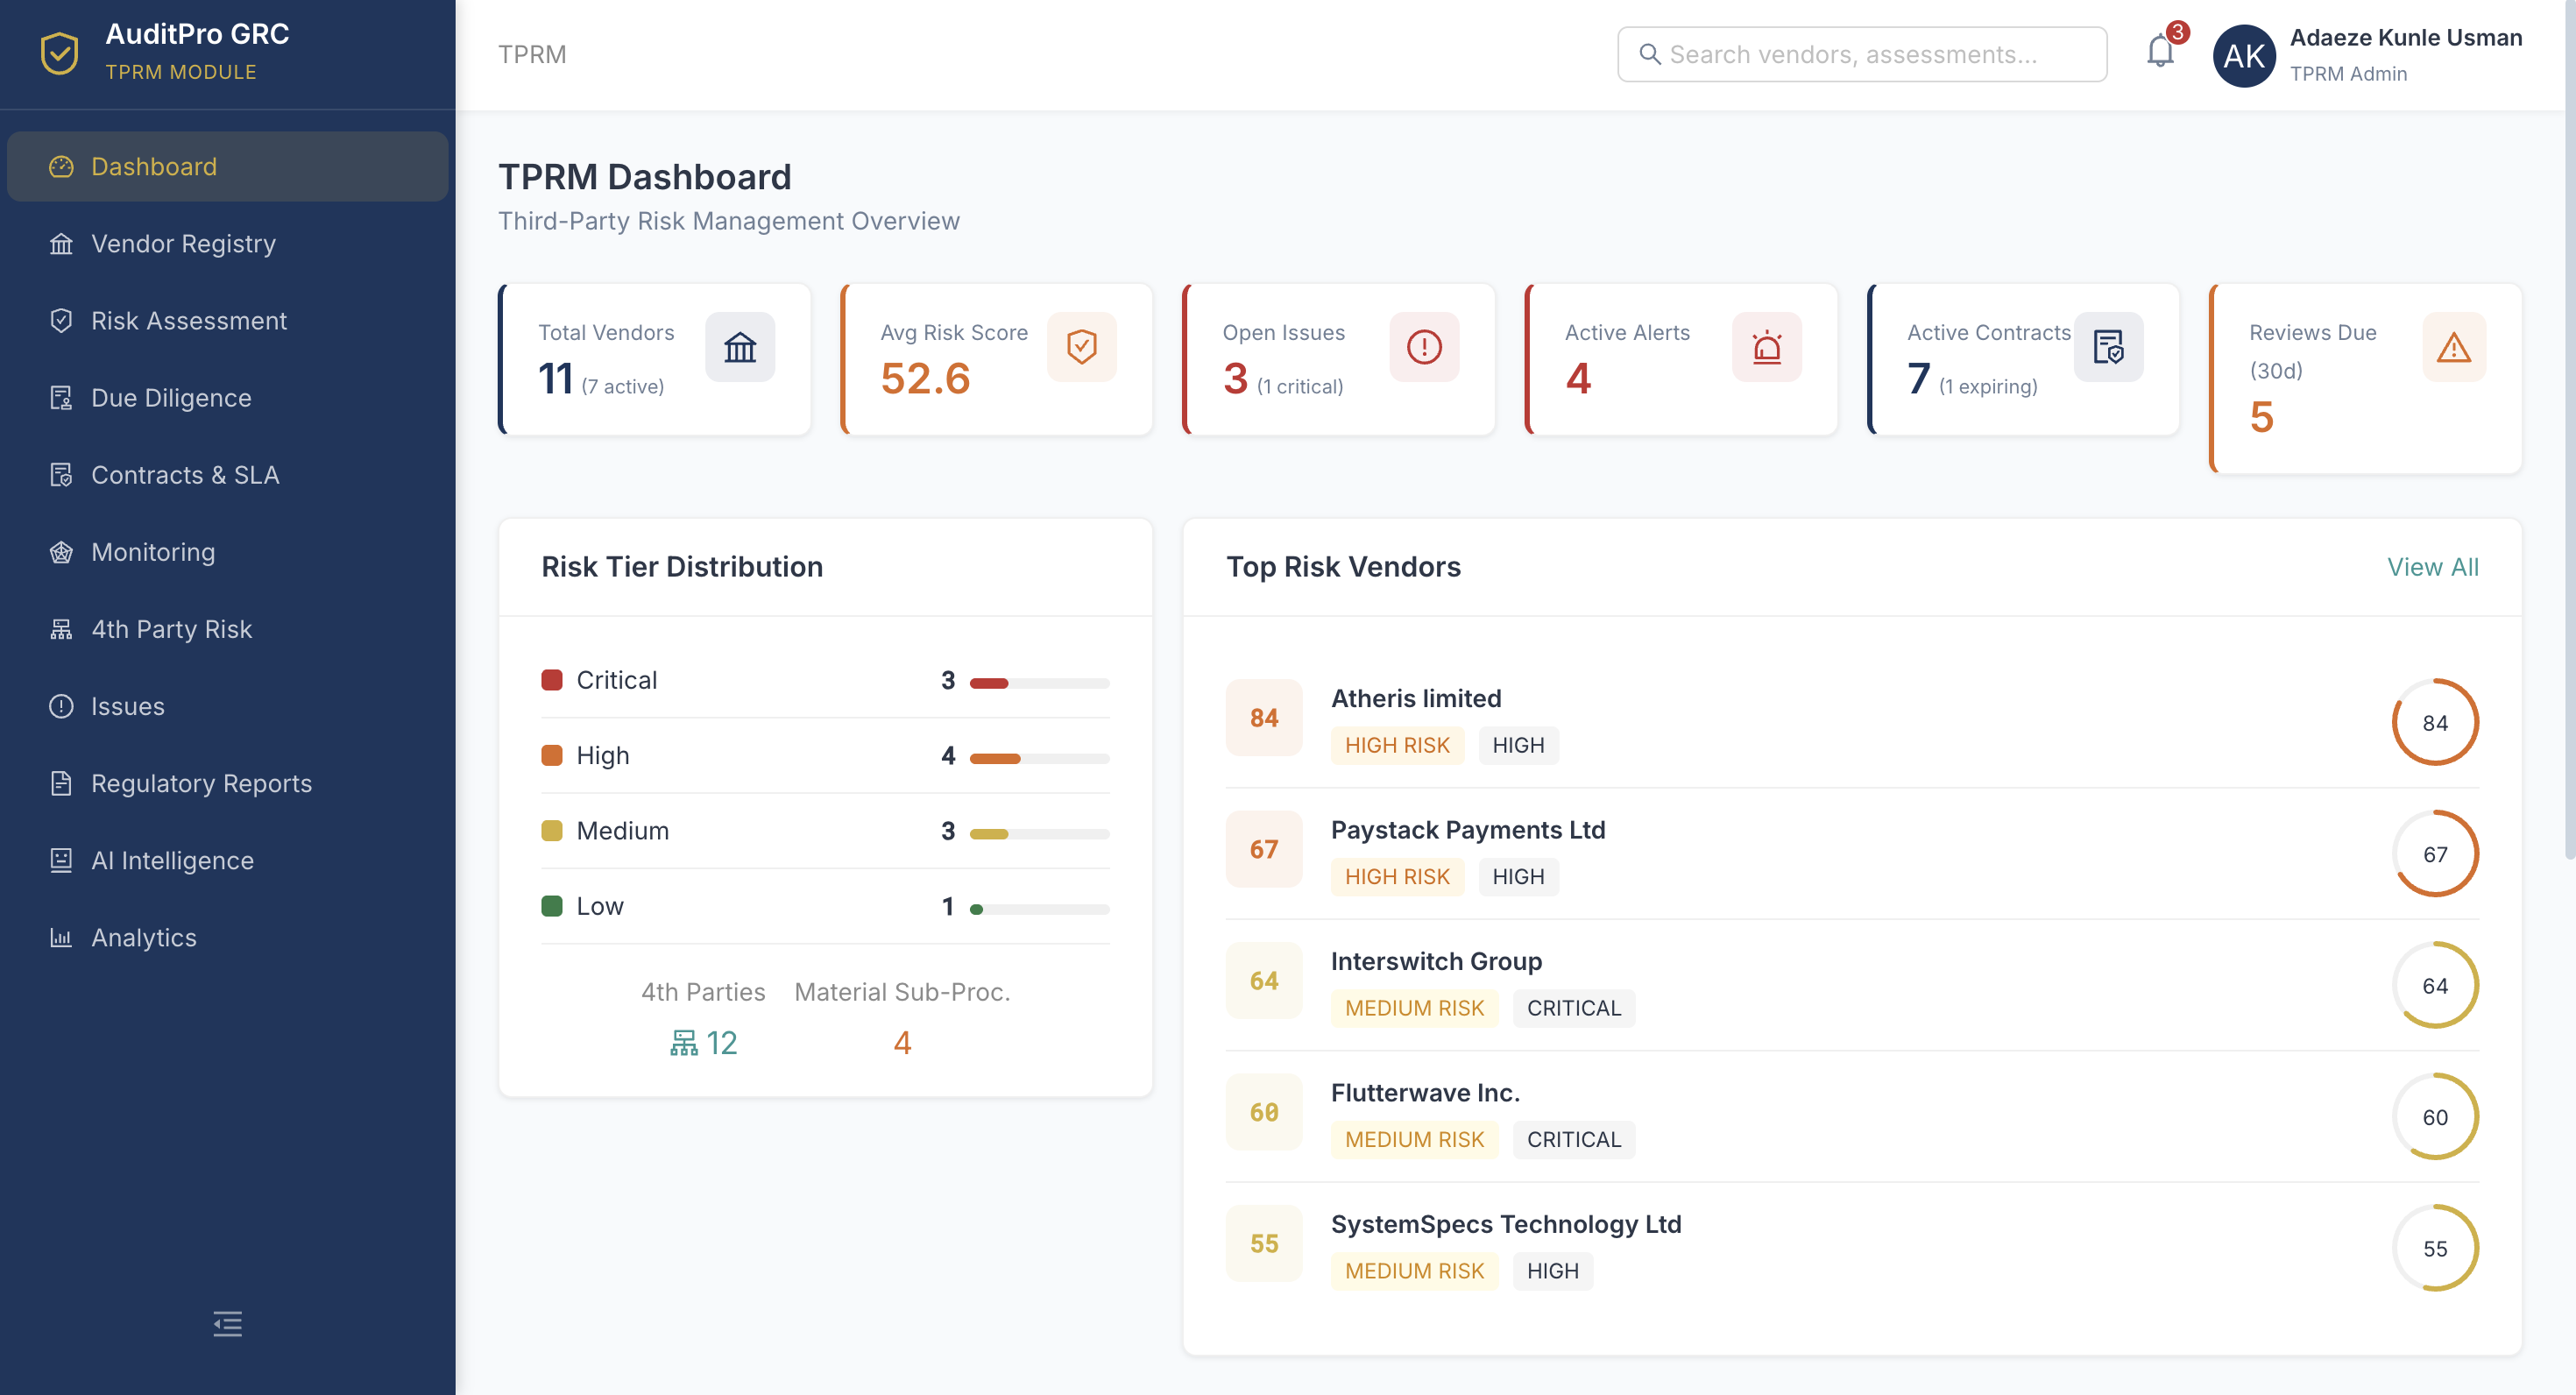2576x1395 pixels.
Task: Click the Critical red legend swatch
Action: [553, 679]
